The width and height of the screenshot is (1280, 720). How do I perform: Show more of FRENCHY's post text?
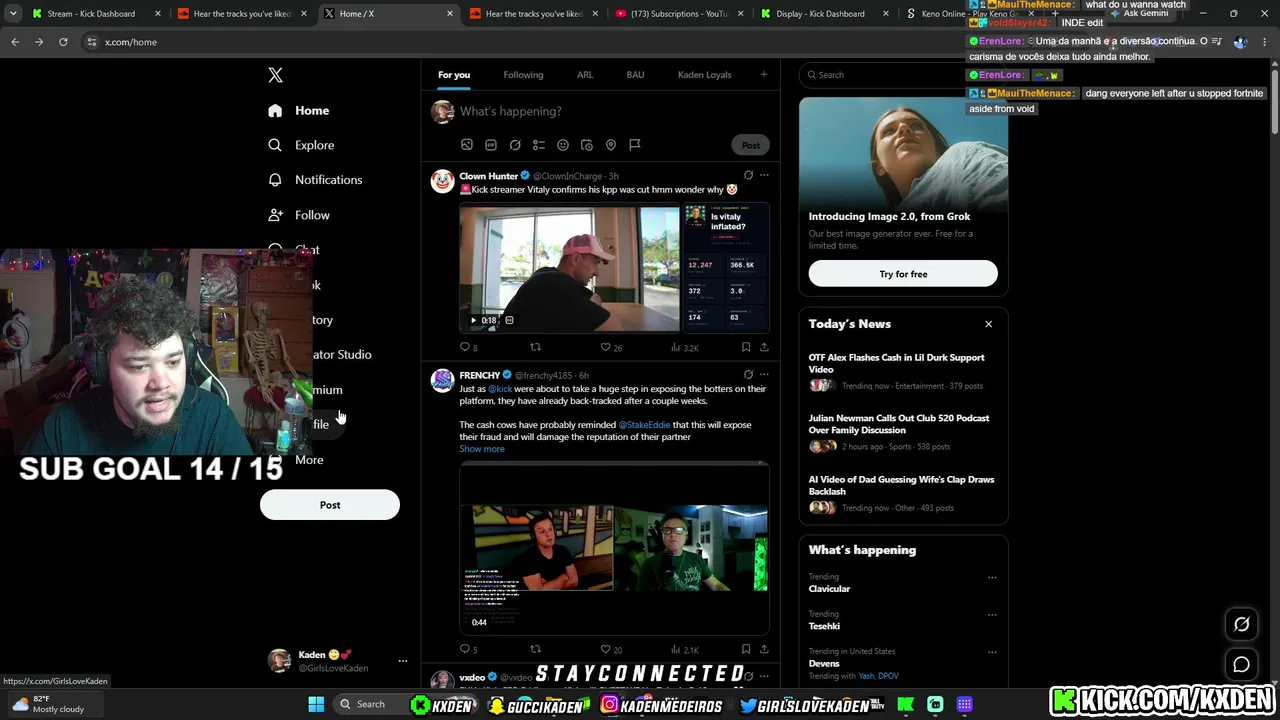click(x=482, y=449)
